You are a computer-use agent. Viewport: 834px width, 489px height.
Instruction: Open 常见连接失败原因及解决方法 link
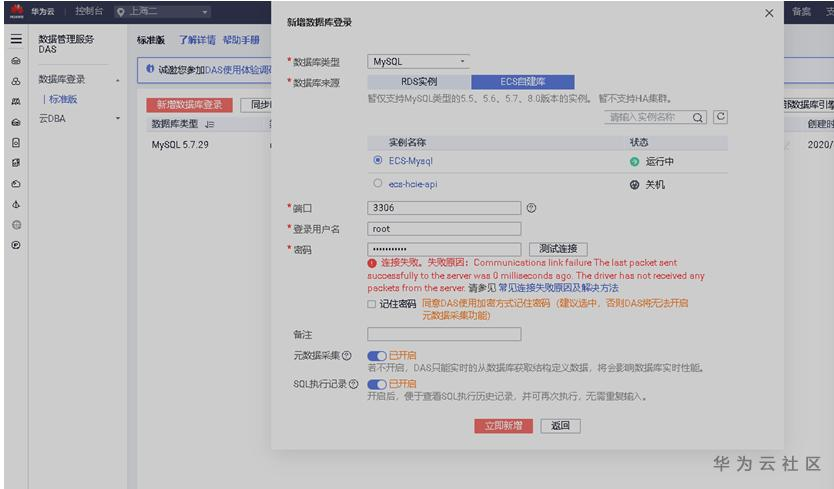pos(558,288)
